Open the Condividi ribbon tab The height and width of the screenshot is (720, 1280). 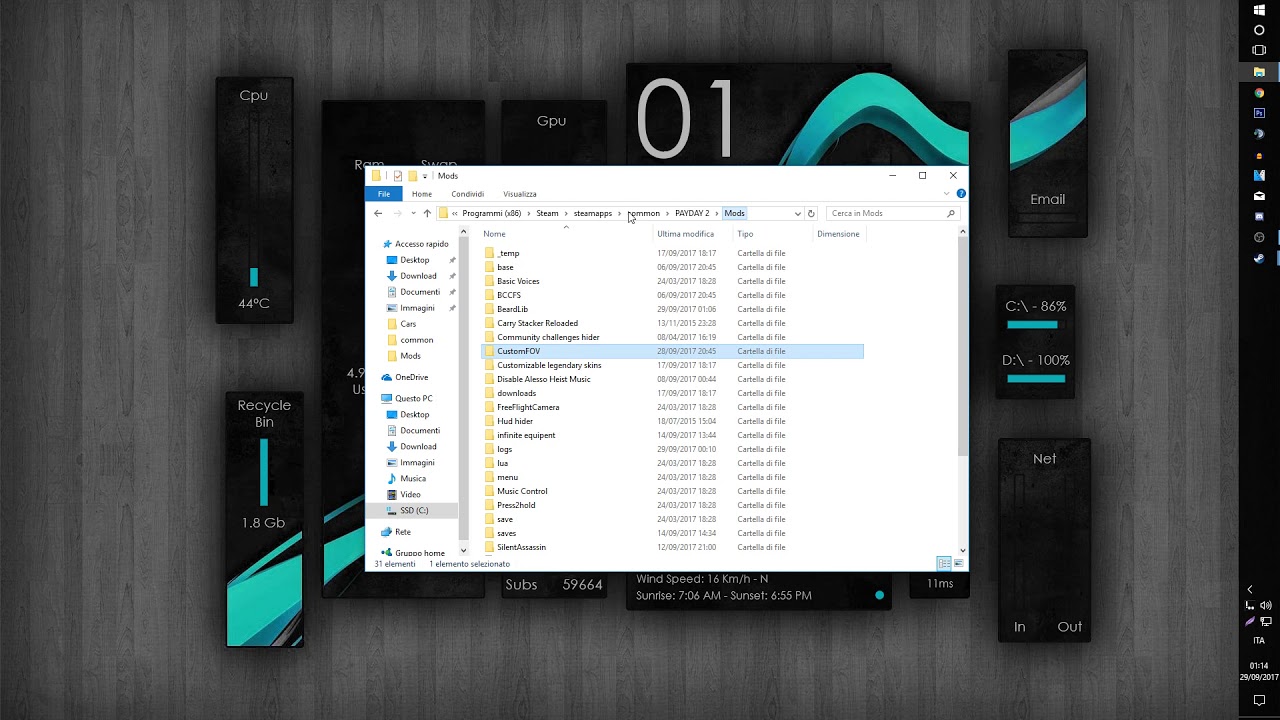[467, 194]
